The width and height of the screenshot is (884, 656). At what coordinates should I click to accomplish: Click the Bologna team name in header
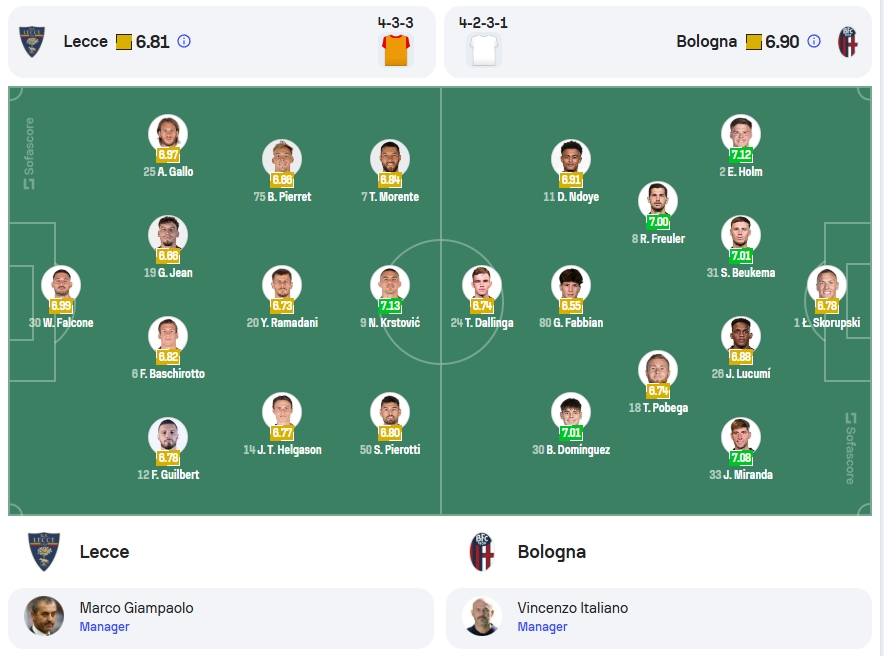706,42
